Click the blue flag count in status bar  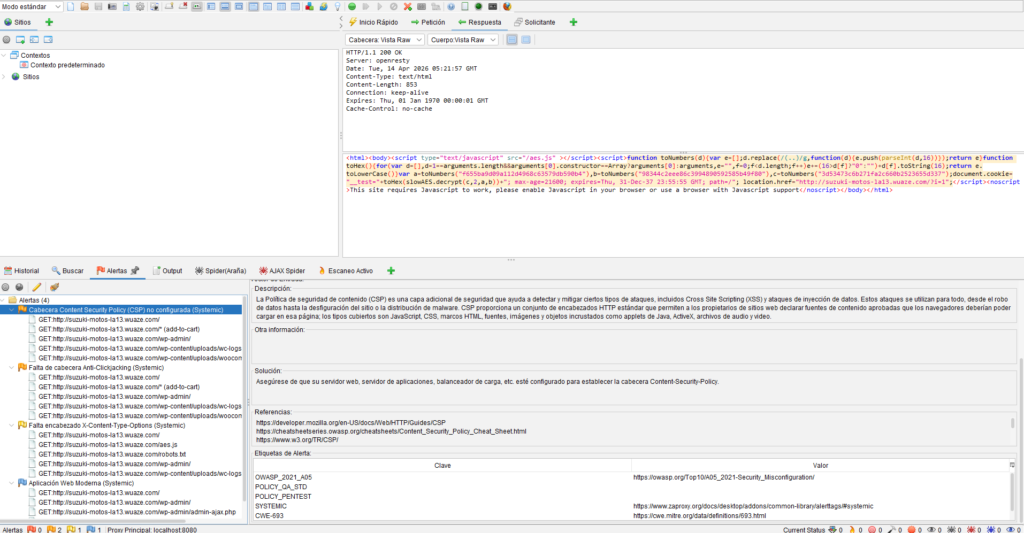click(95, 530)
